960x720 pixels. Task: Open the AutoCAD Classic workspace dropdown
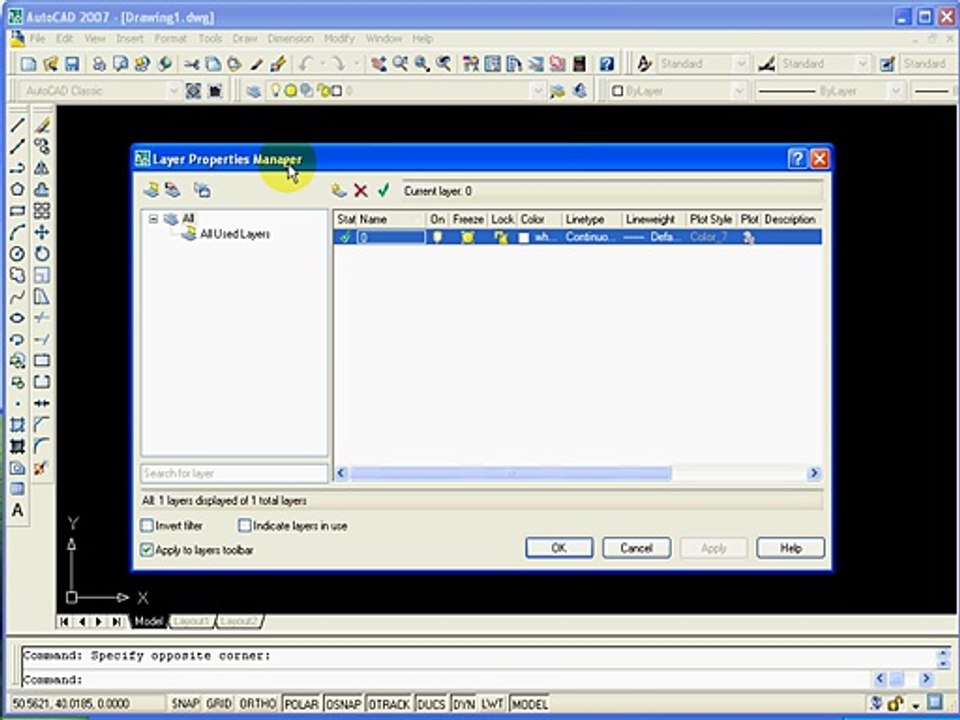click(173, 91)
